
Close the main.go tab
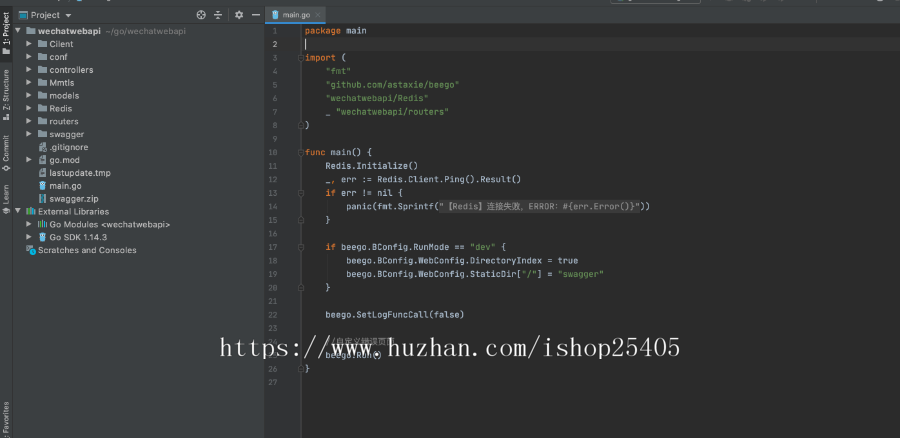[318, 15]
